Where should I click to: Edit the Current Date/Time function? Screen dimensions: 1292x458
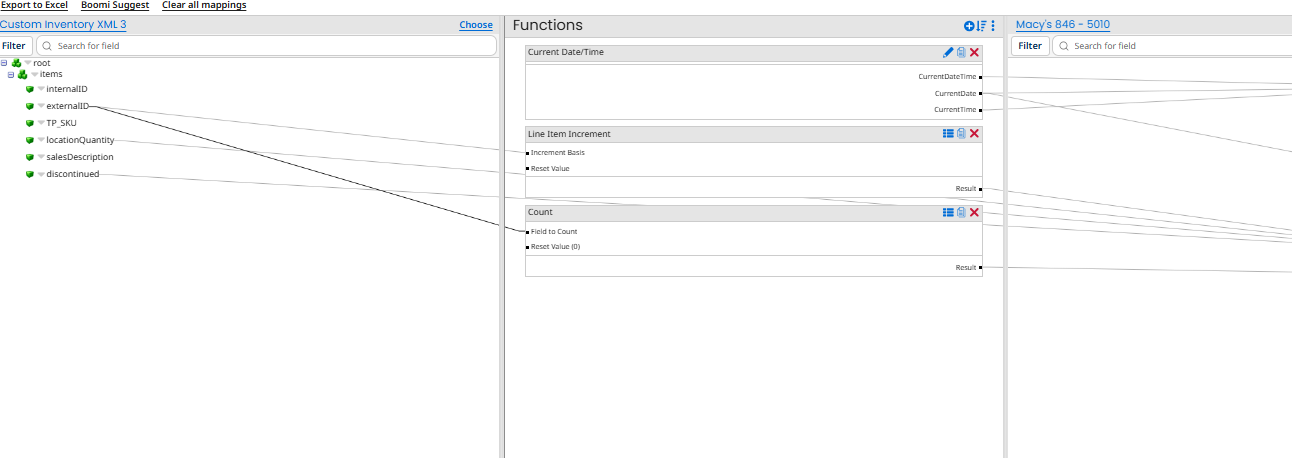point(948,52)
